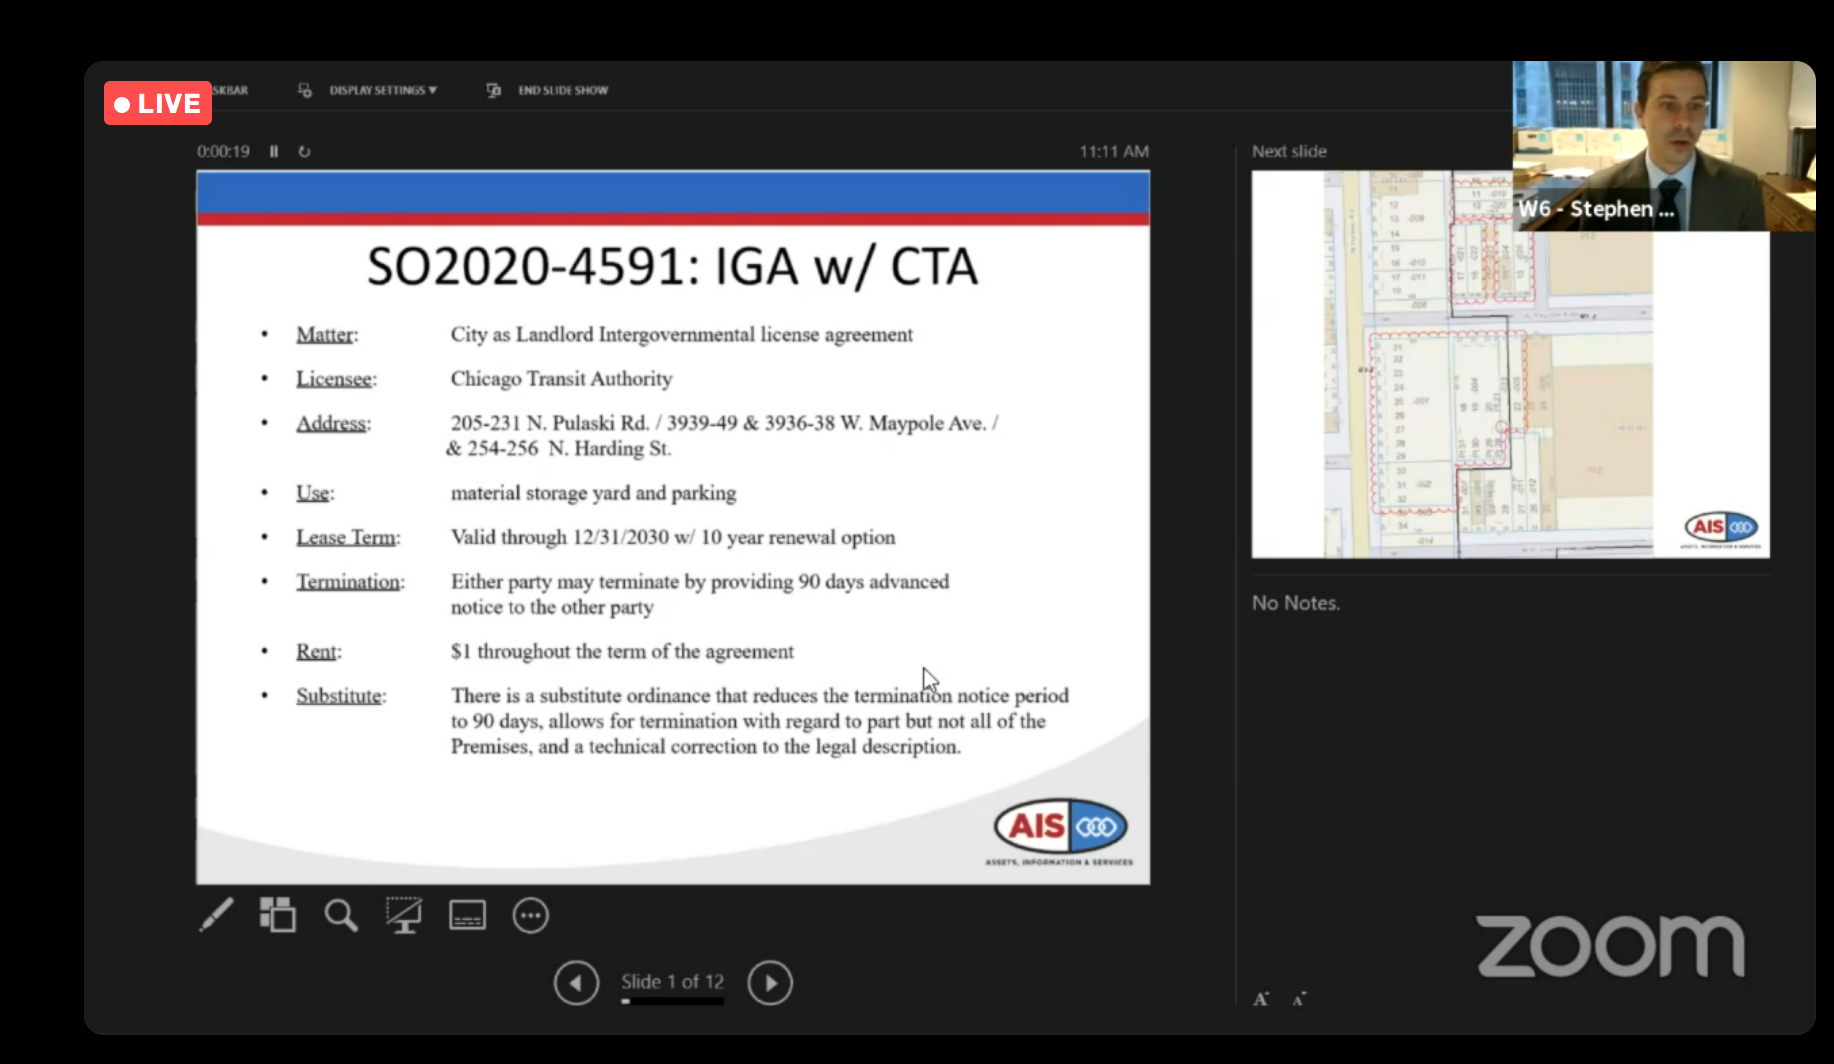The width and height of the screenshot is (1834, 1064).
Task: Click the slide title SO2020-4591: IGA w/ CTA
Action: (672, 267)
